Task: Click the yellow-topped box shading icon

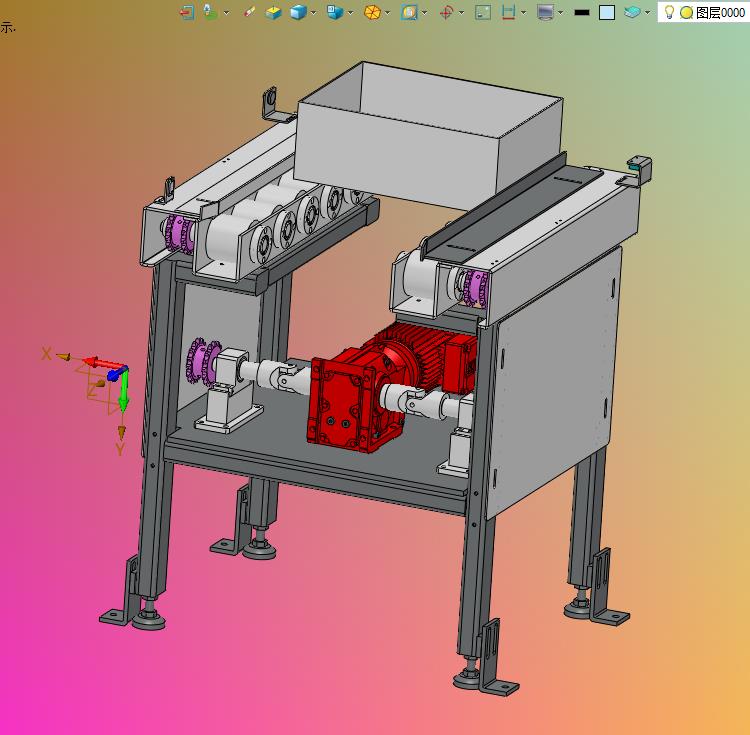Action: pyautogui.click(x=274, y=12)
